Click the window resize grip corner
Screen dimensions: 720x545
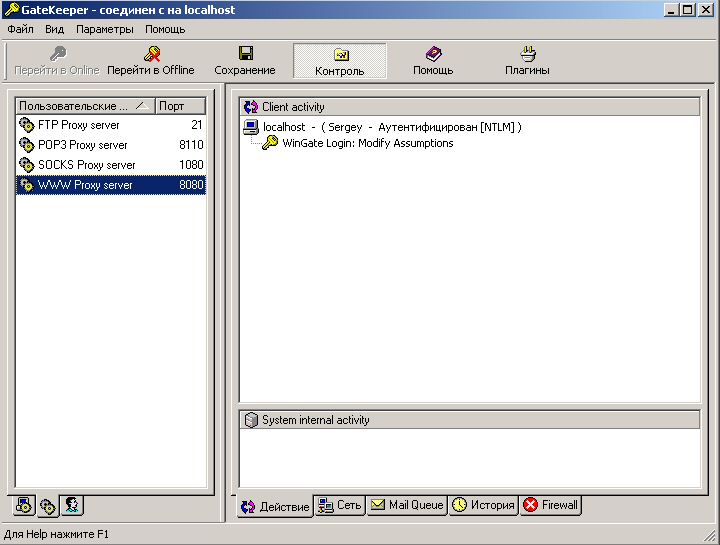pyautogui.click(x=710, y=534)
